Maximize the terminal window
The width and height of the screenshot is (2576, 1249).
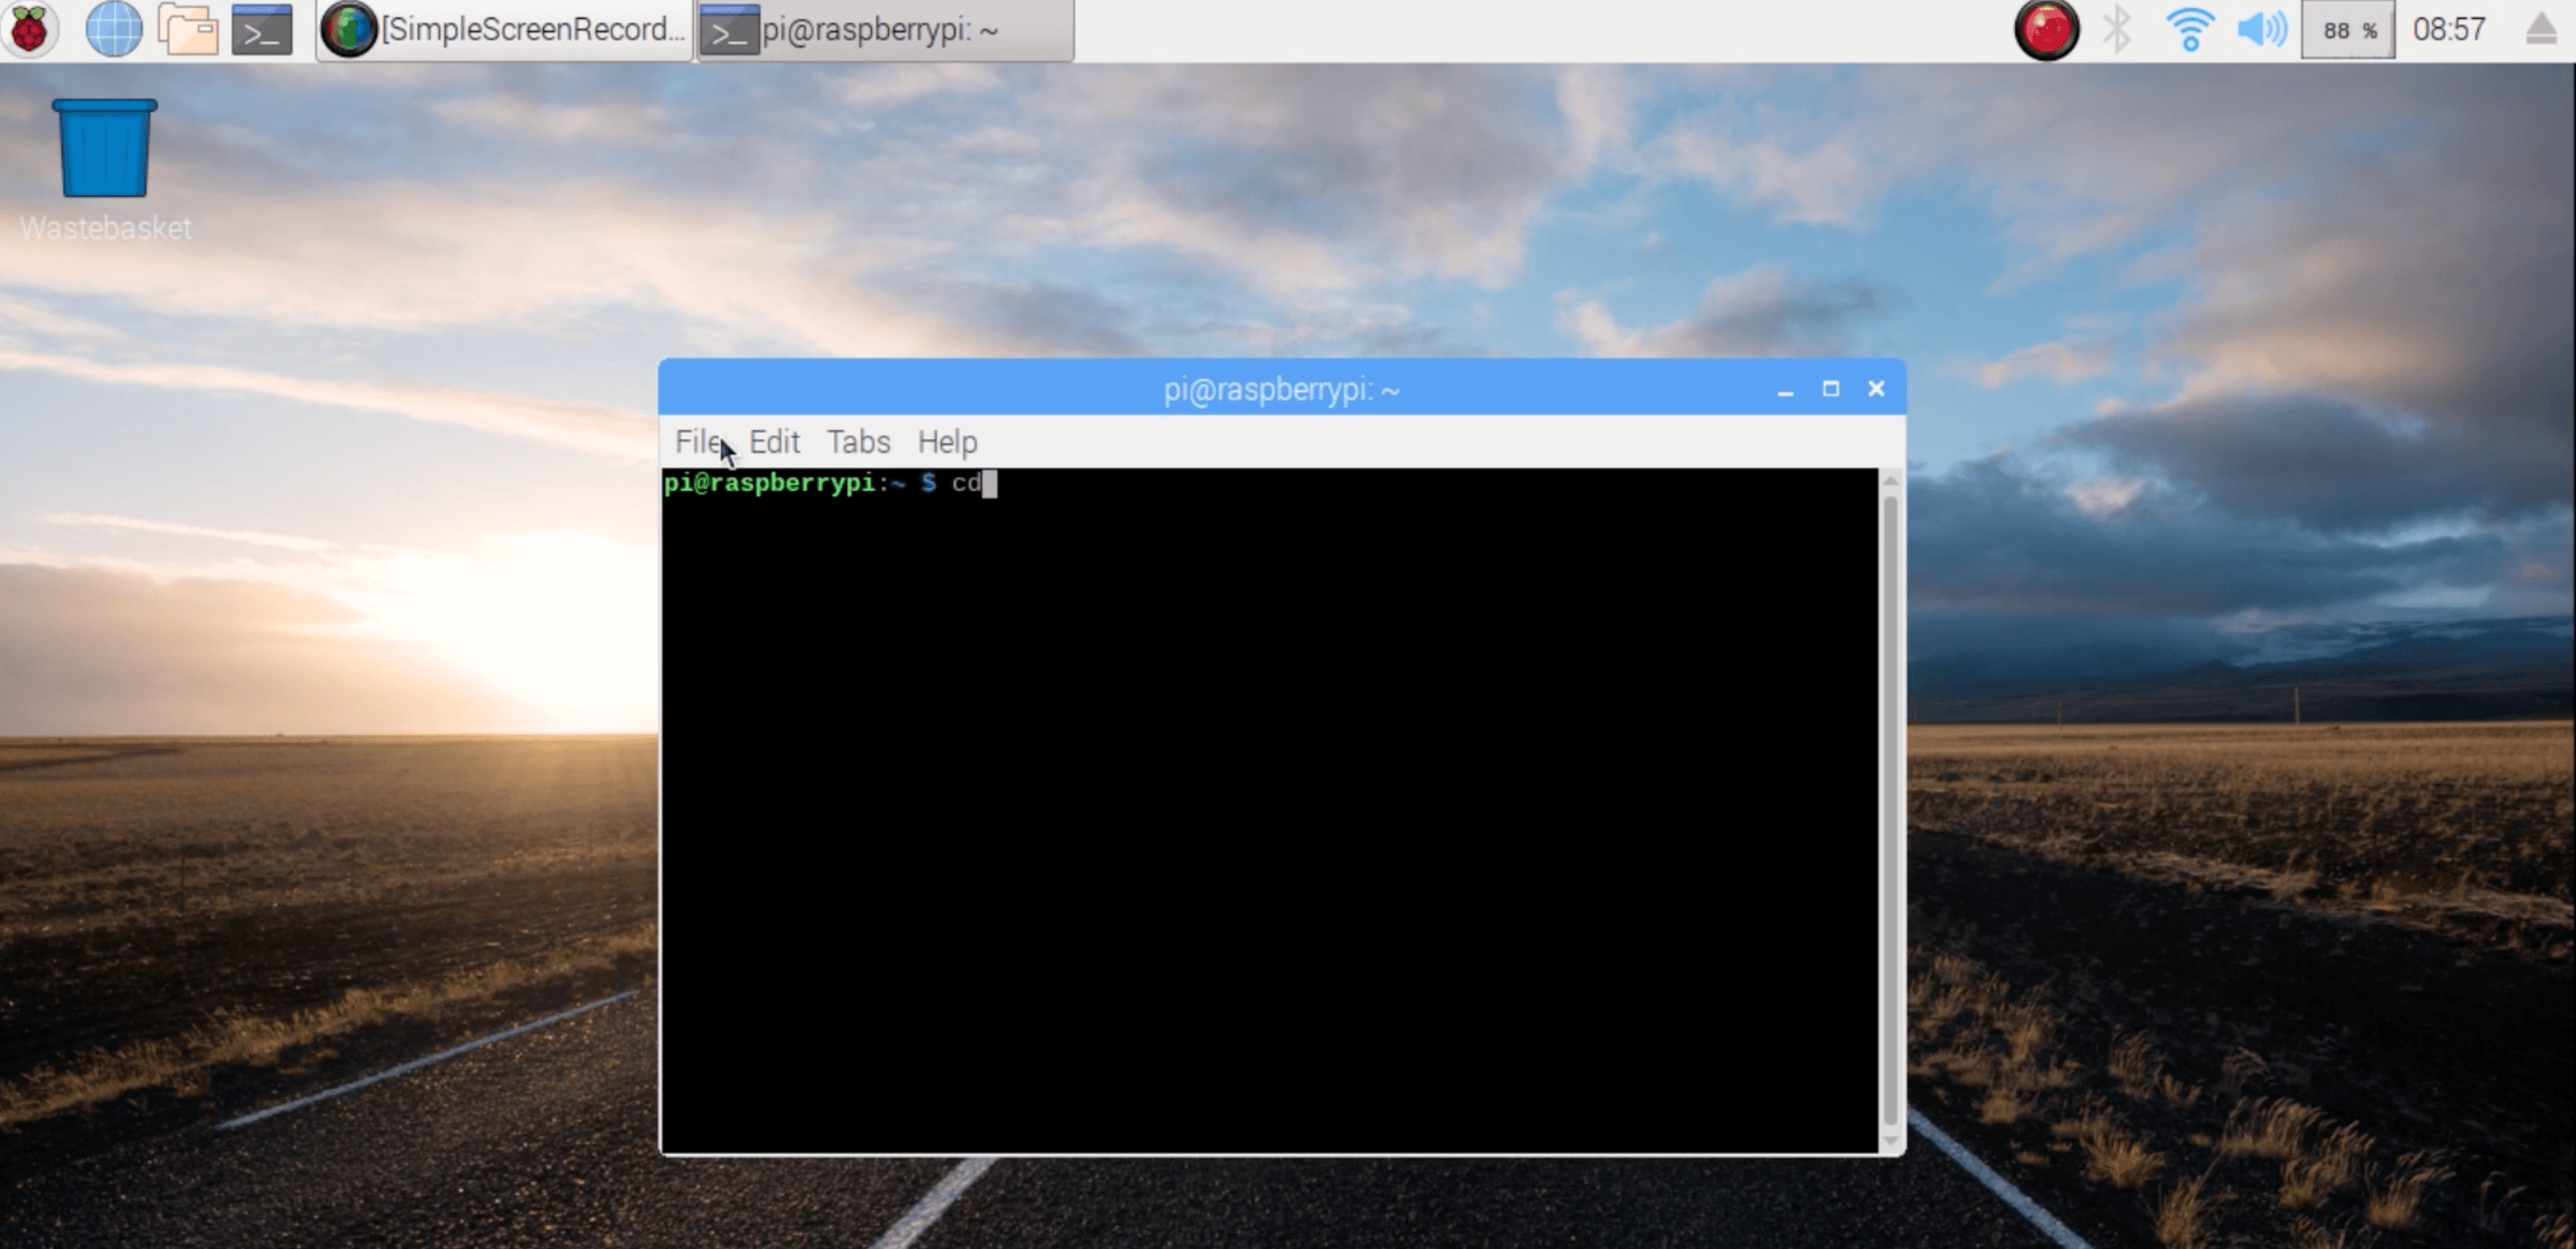1831,388
